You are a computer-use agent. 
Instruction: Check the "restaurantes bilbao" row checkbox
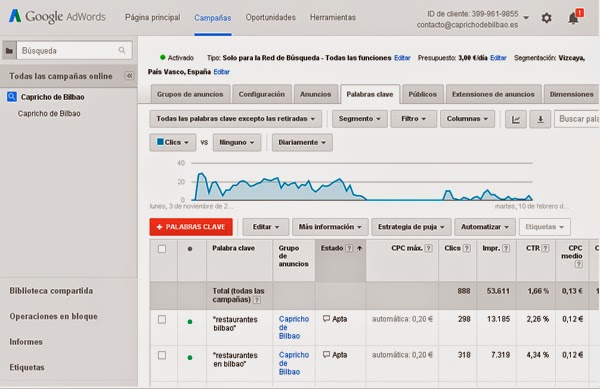pyautogui.click(x=162, y=319)
